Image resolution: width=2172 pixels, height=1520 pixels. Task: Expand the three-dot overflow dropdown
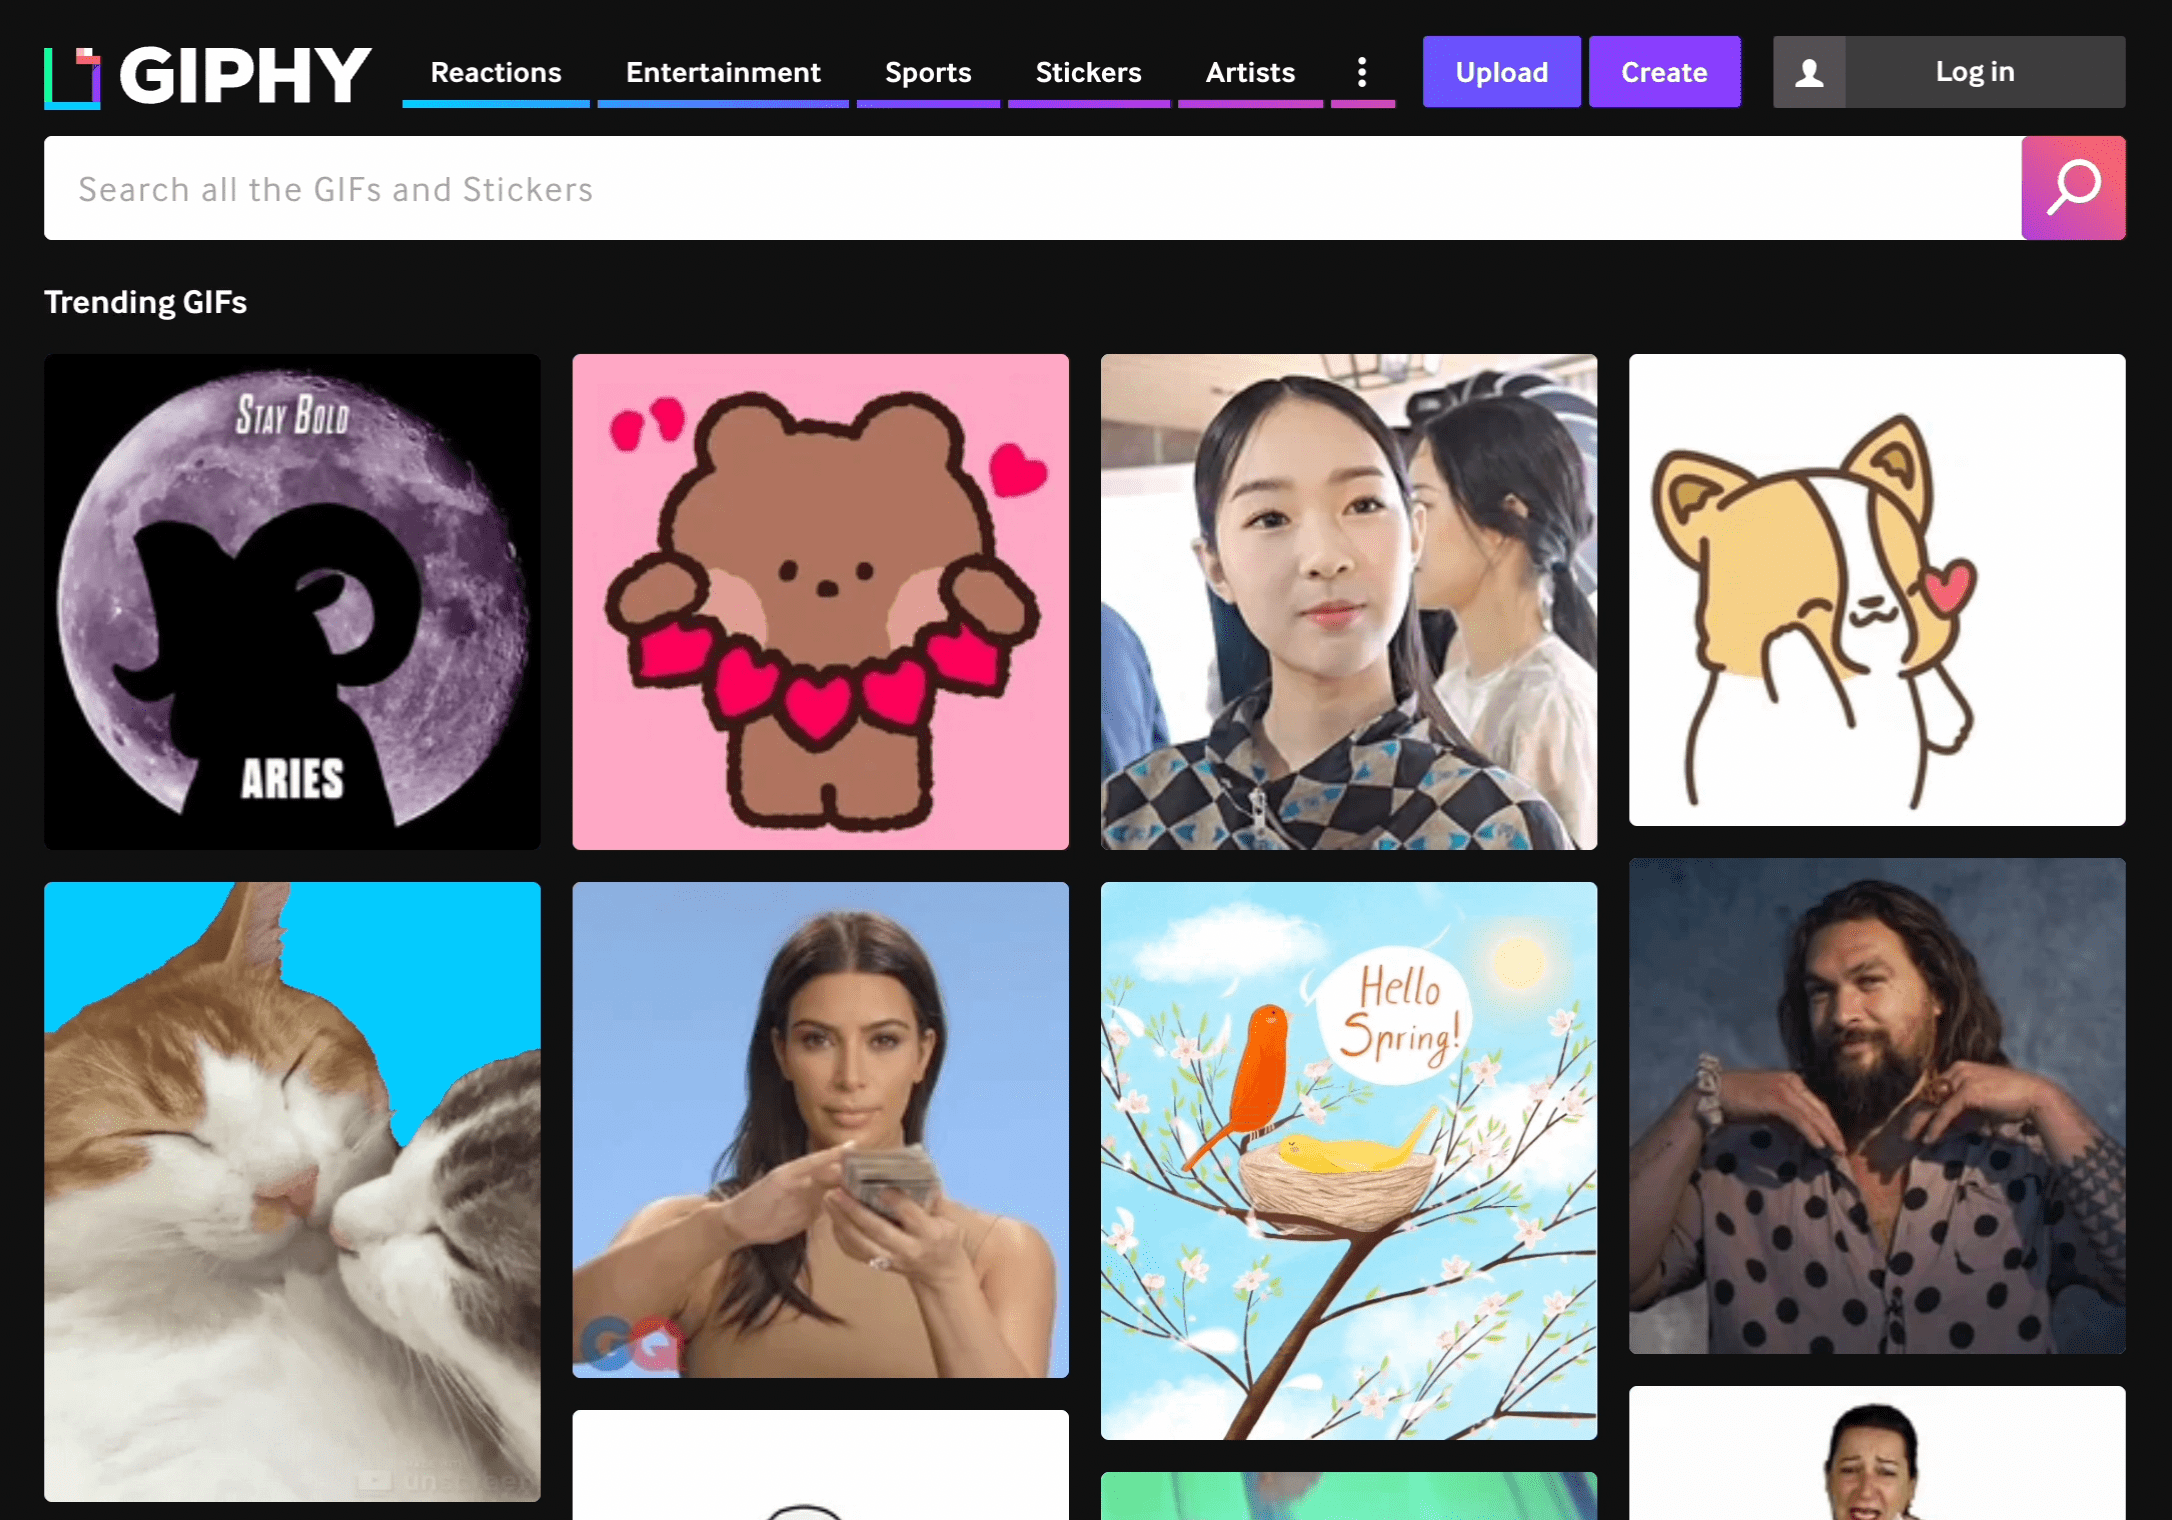coord(1360,71)
